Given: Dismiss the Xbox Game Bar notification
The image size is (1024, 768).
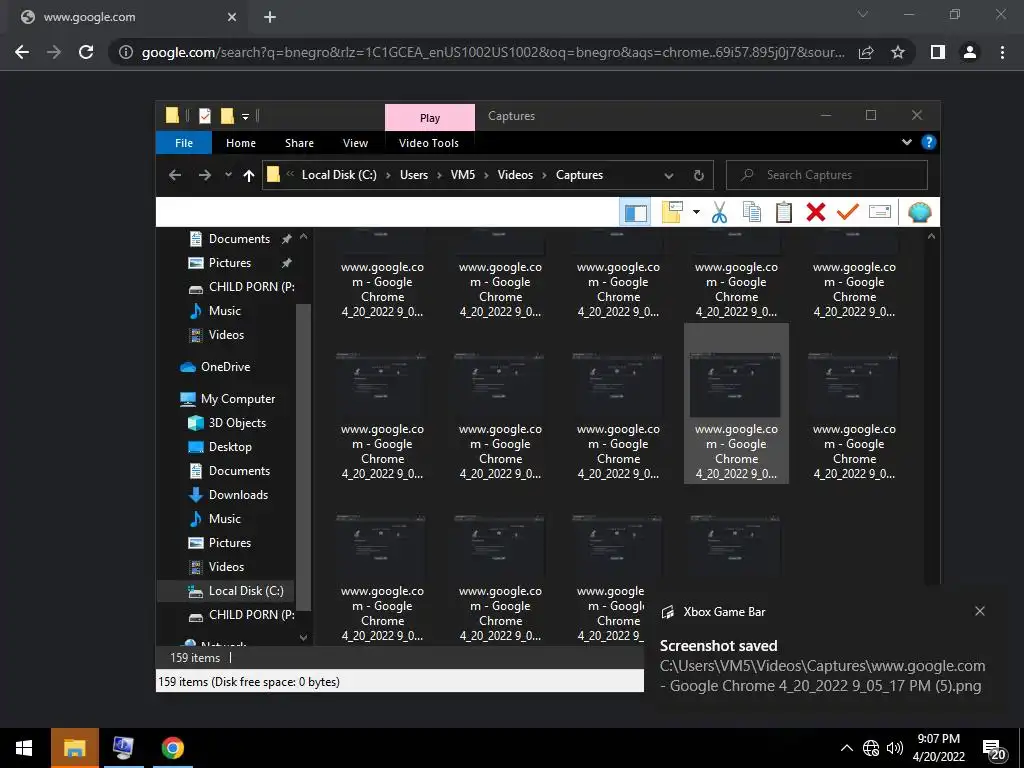Looking at the screenshot, I should [980, 611].
